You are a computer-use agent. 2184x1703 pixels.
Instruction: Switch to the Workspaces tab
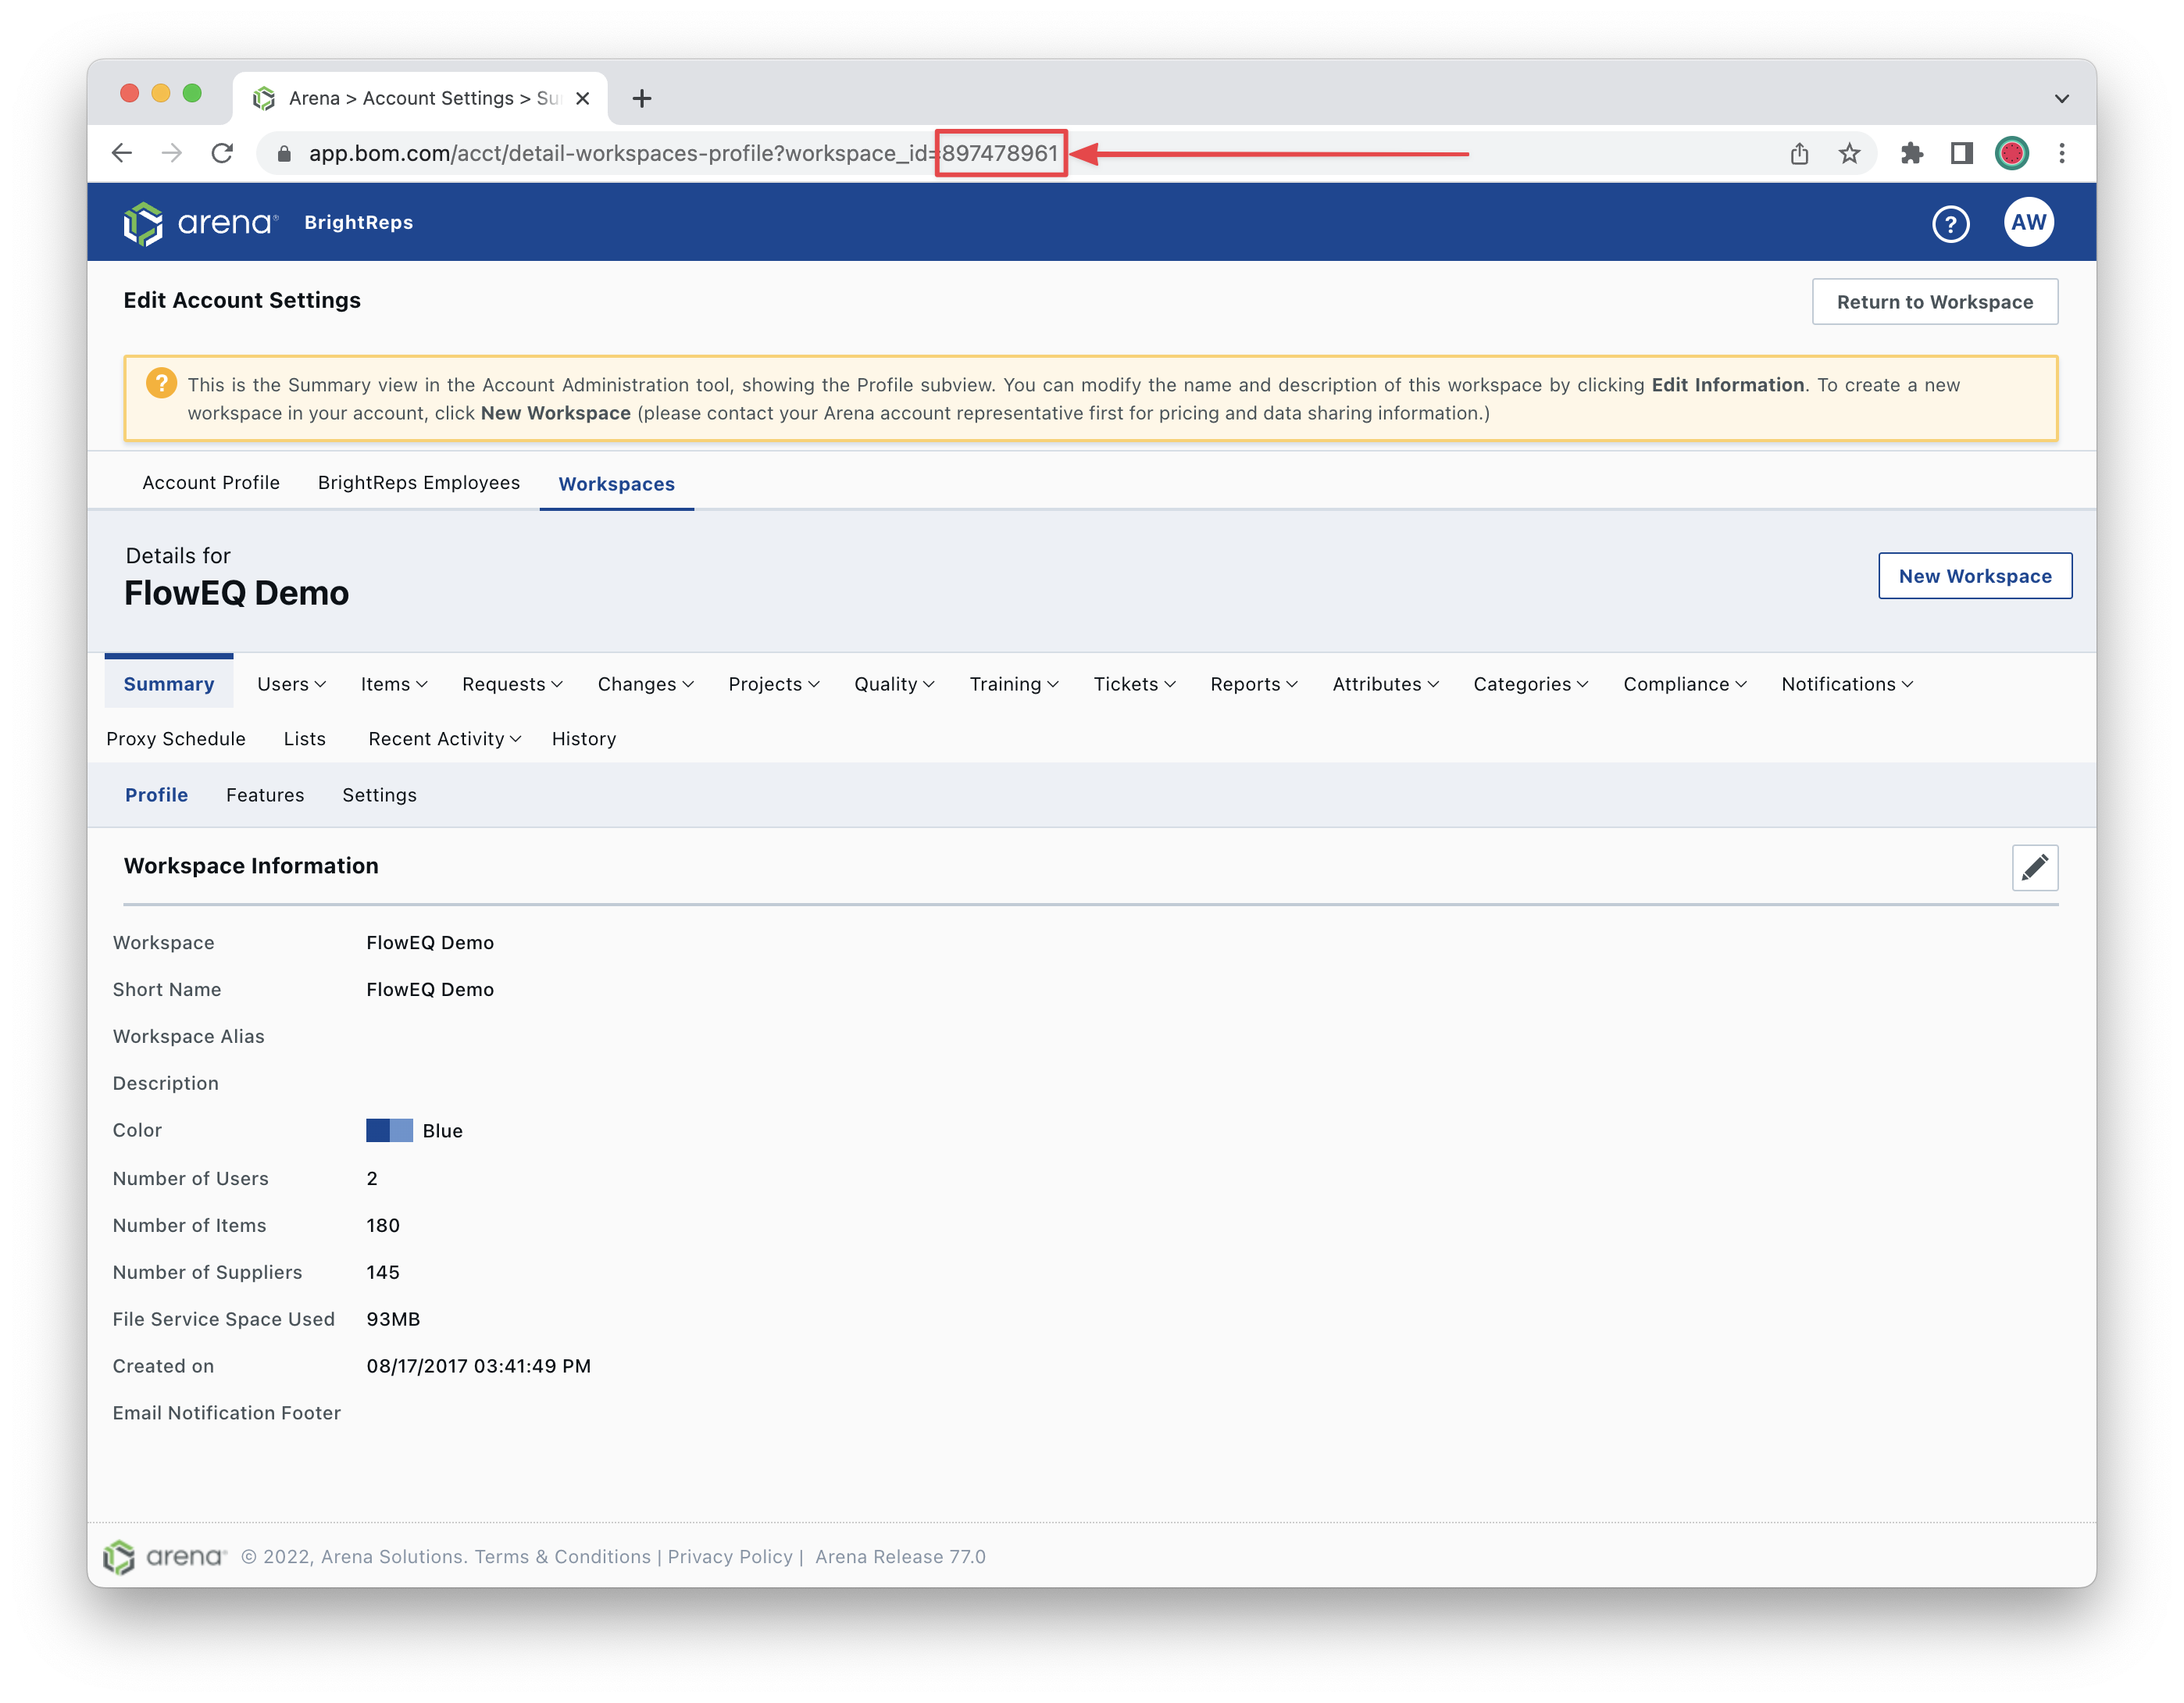(x=616, y=484)
